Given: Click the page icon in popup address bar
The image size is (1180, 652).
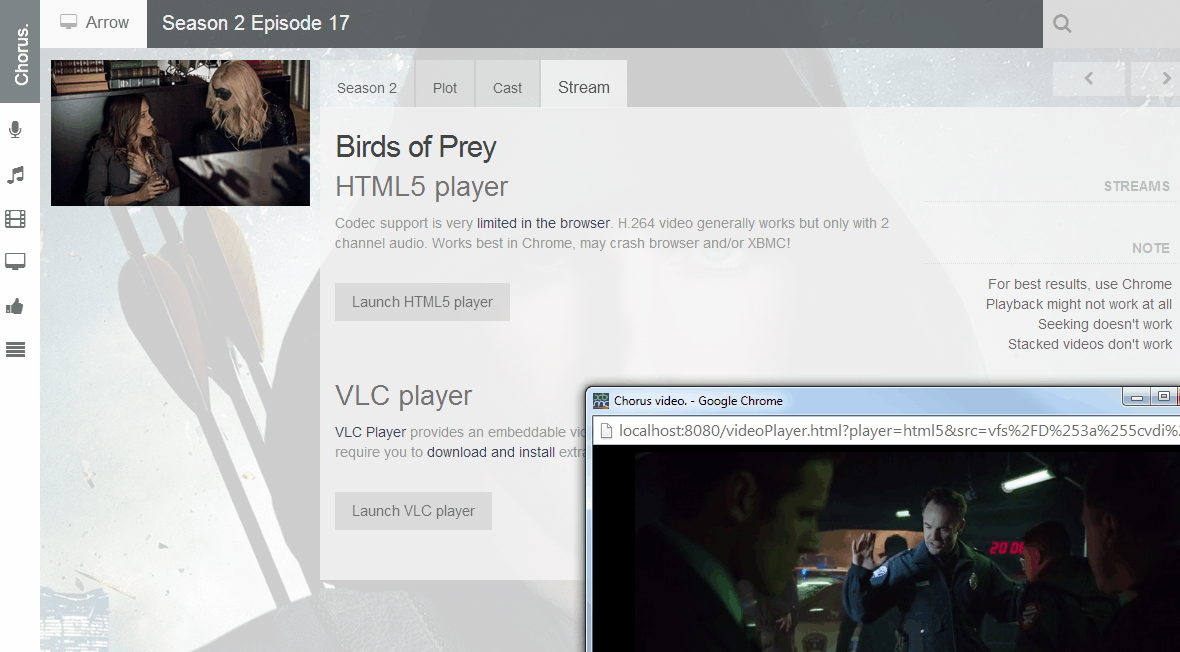Looking at the screenshot, I should (x=606, y=431).
